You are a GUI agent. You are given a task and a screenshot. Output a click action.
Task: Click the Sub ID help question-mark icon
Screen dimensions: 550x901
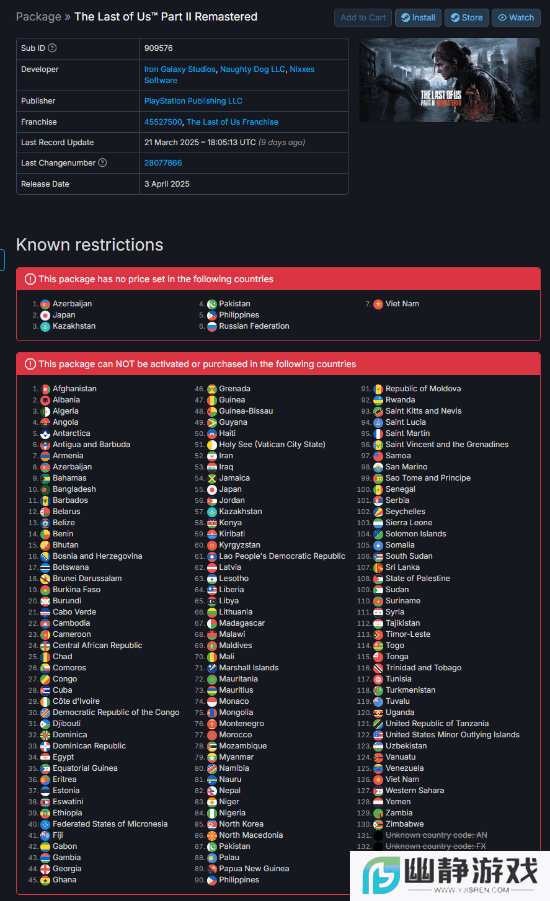pyautogui.click(x=52, y=48)
